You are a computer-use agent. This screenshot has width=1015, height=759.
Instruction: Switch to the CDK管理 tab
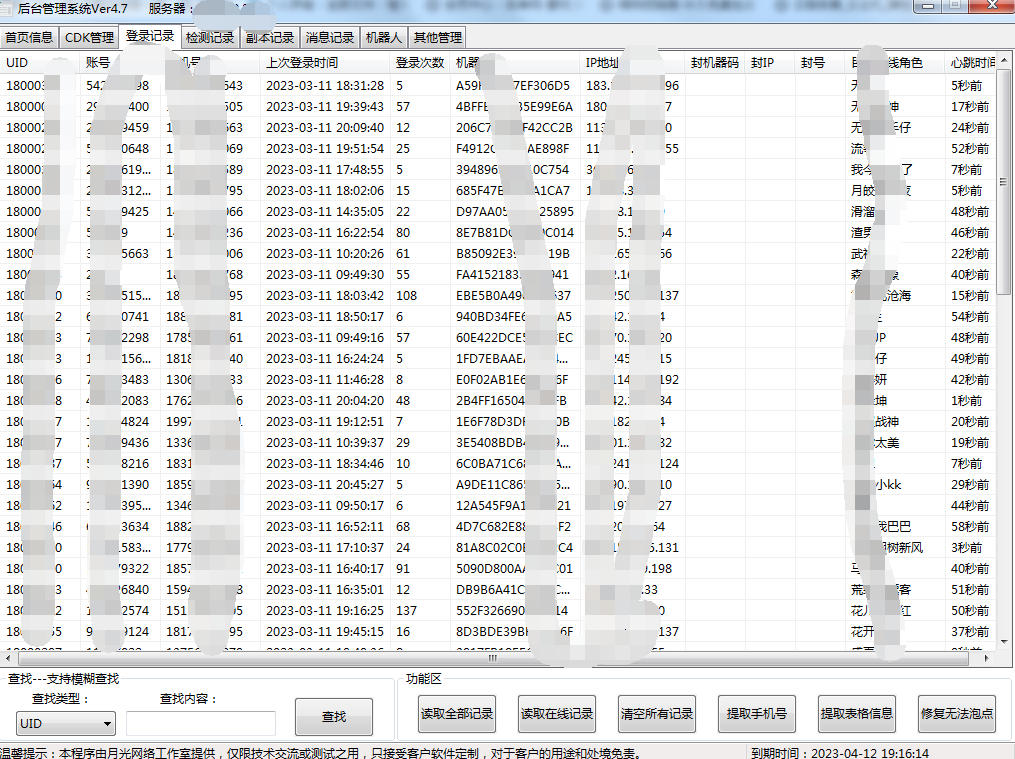[x=89, y=38]
